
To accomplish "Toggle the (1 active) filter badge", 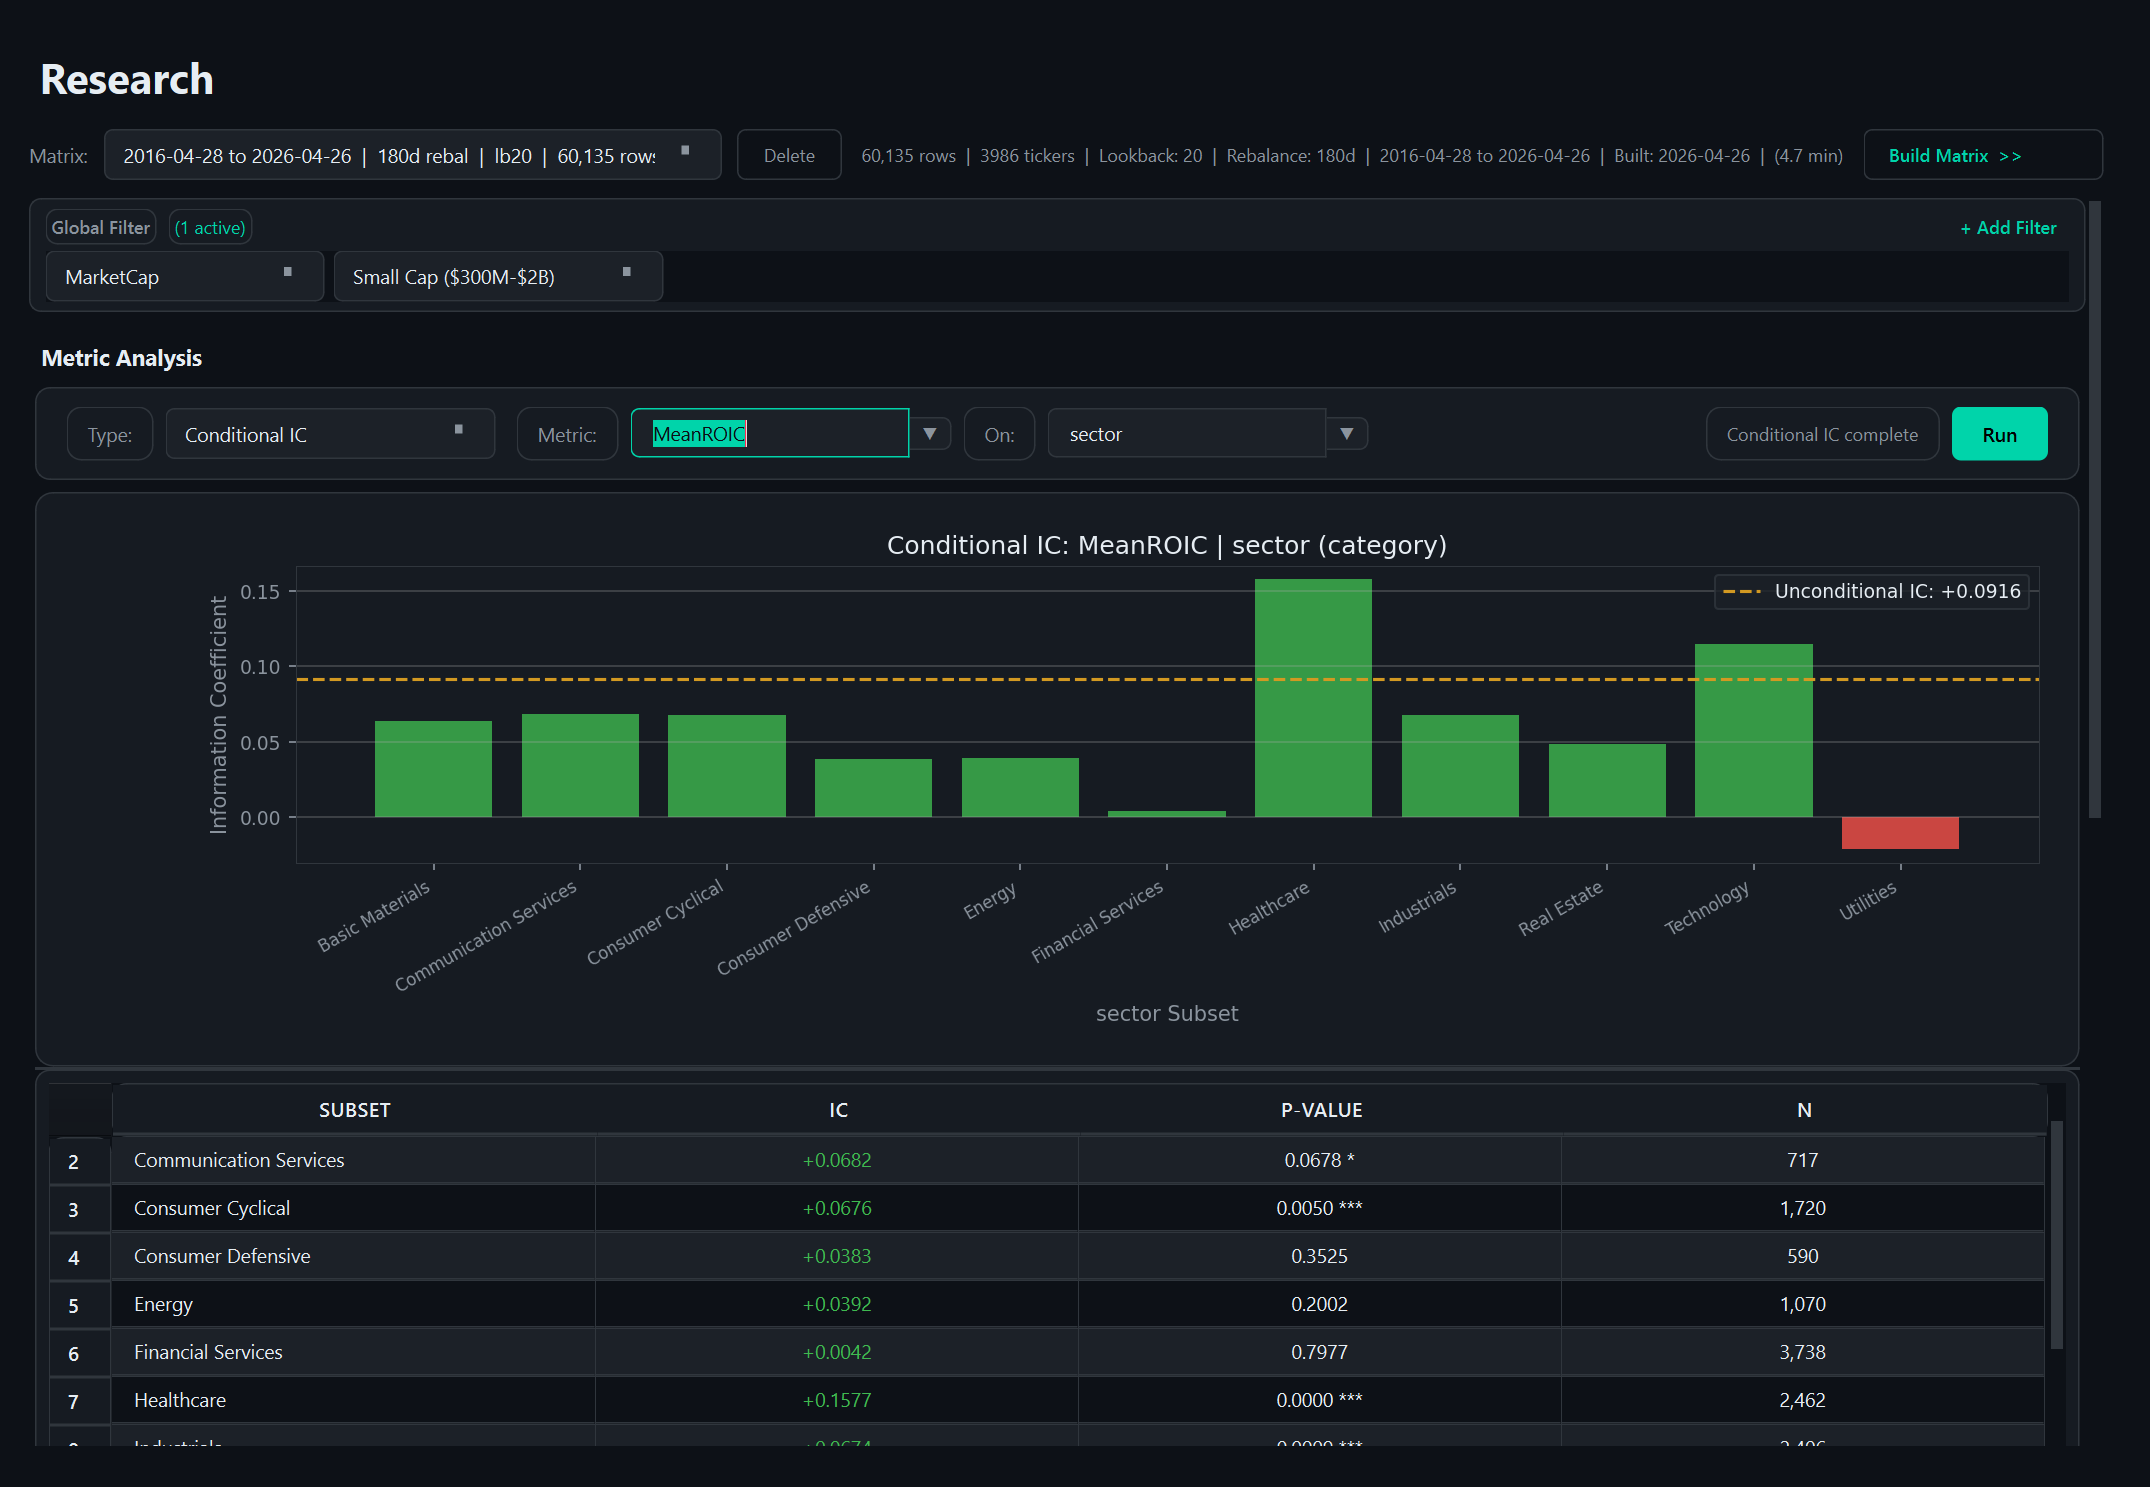I will [x=210, y=227].
